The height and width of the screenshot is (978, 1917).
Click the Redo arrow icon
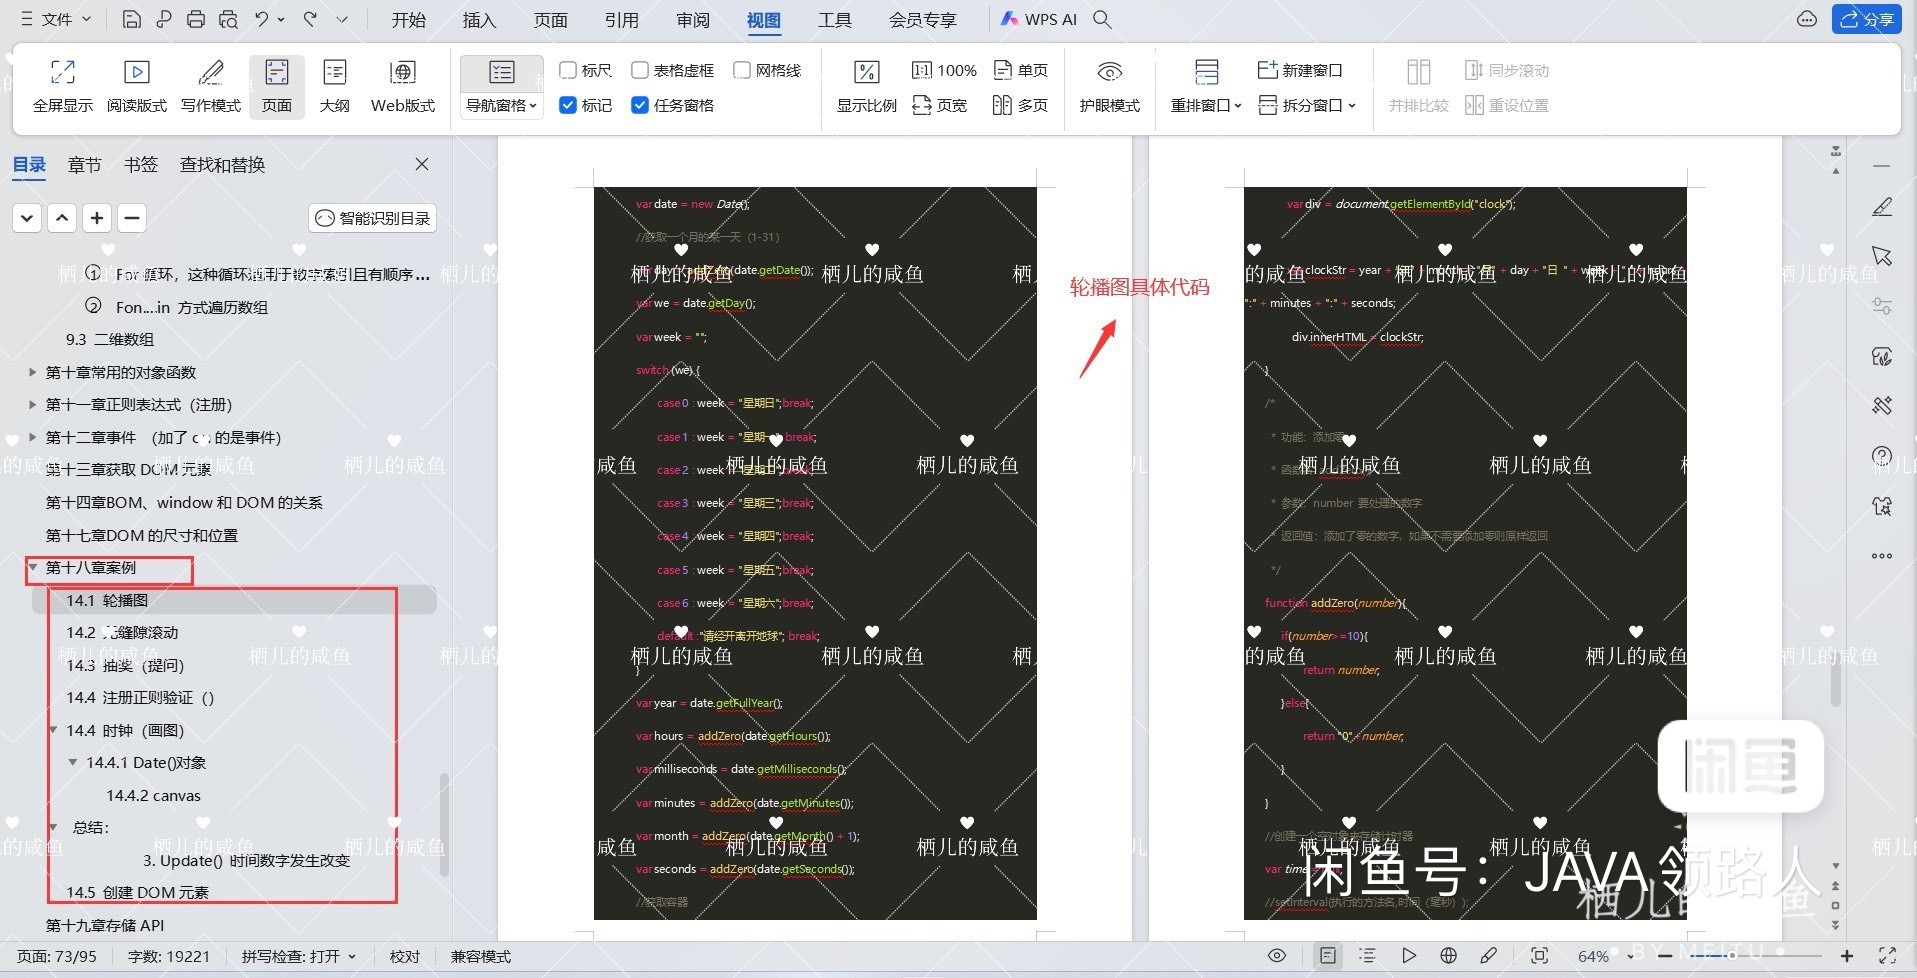pos(310,19)
